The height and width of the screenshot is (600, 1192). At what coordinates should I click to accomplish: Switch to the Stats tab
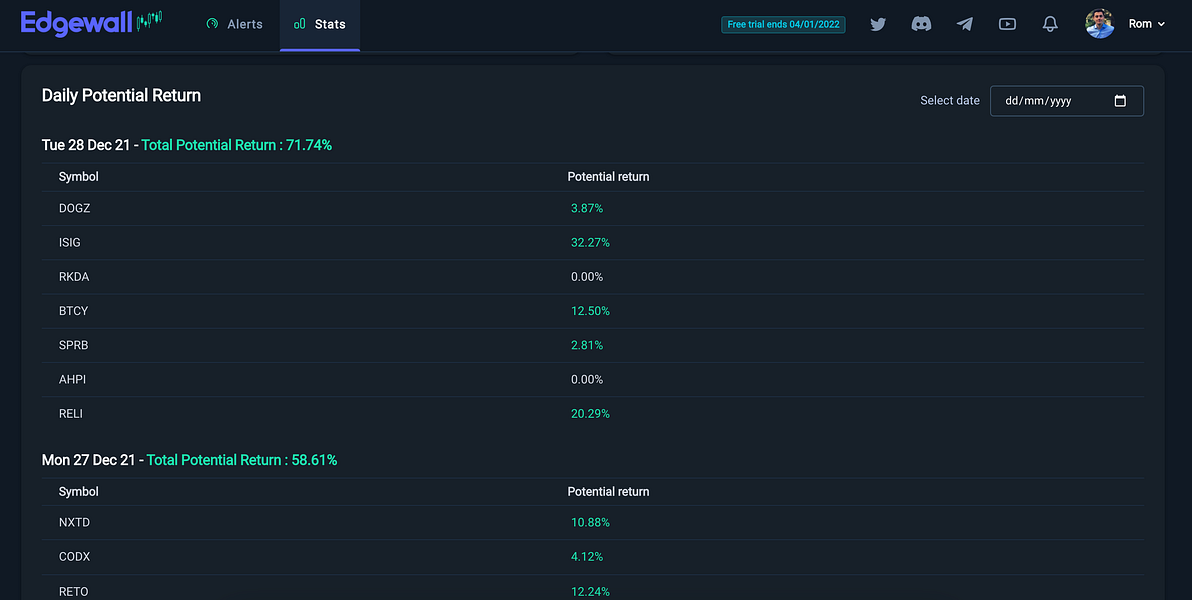(320, 24)
